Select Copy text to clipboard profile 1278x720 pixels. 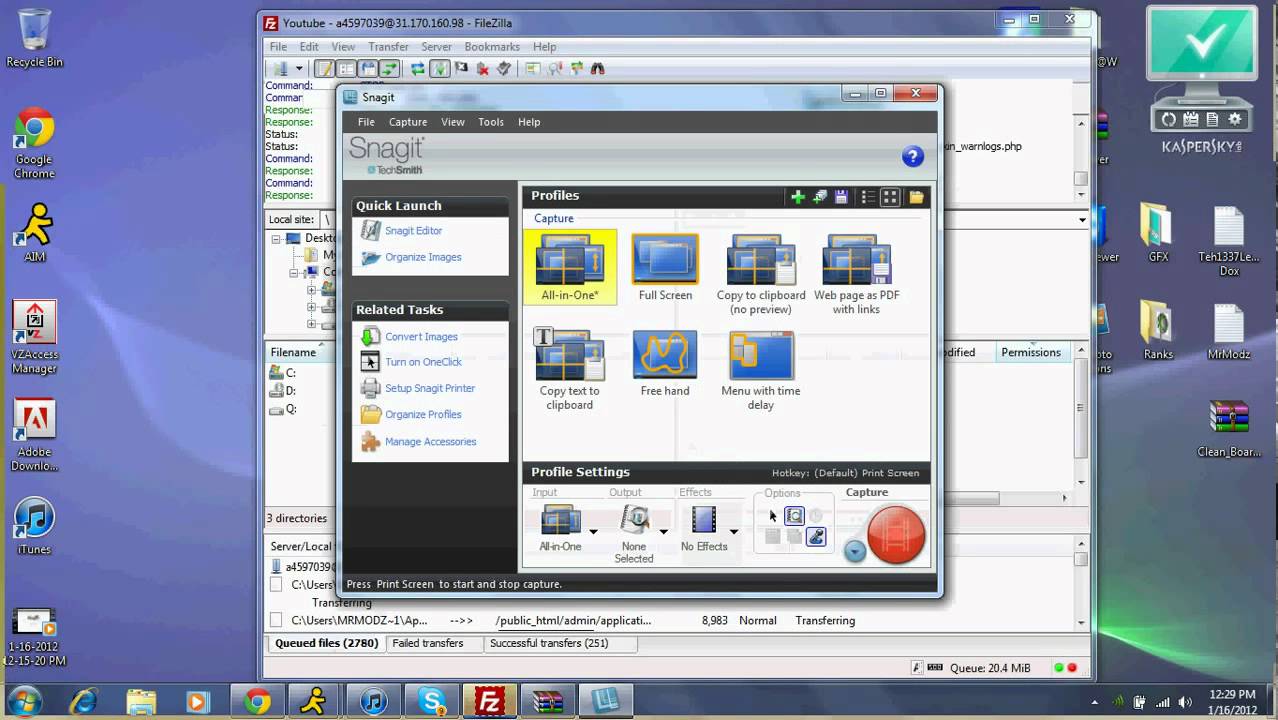569,368
